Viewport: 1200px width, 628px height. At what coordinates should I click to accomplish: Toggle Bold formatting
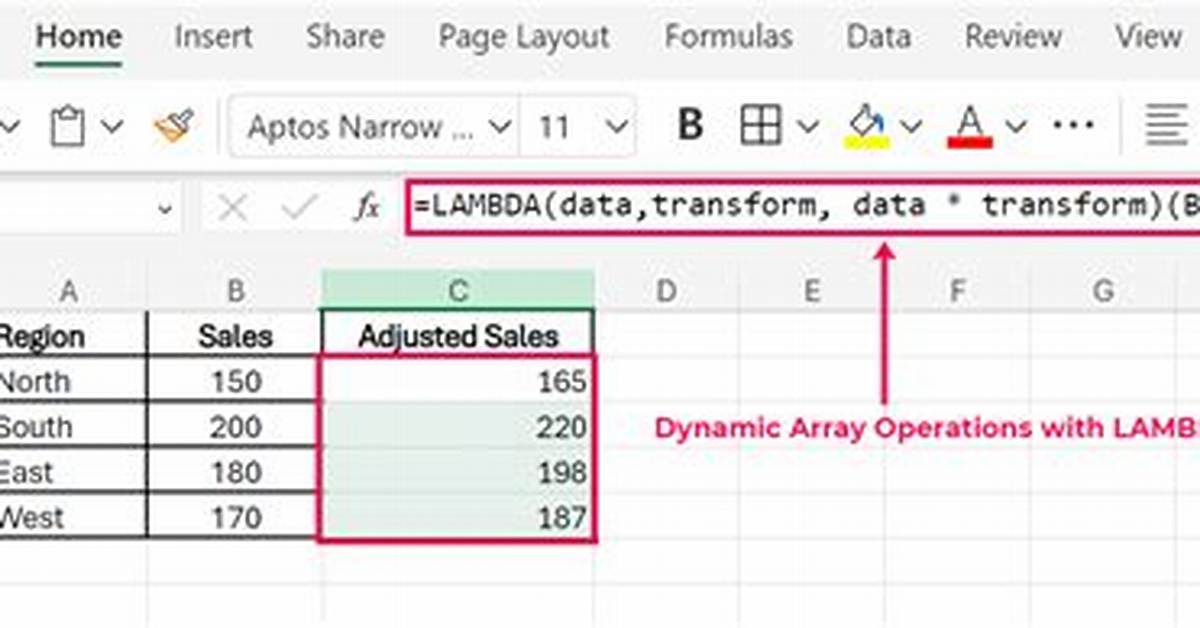[690, 127]
